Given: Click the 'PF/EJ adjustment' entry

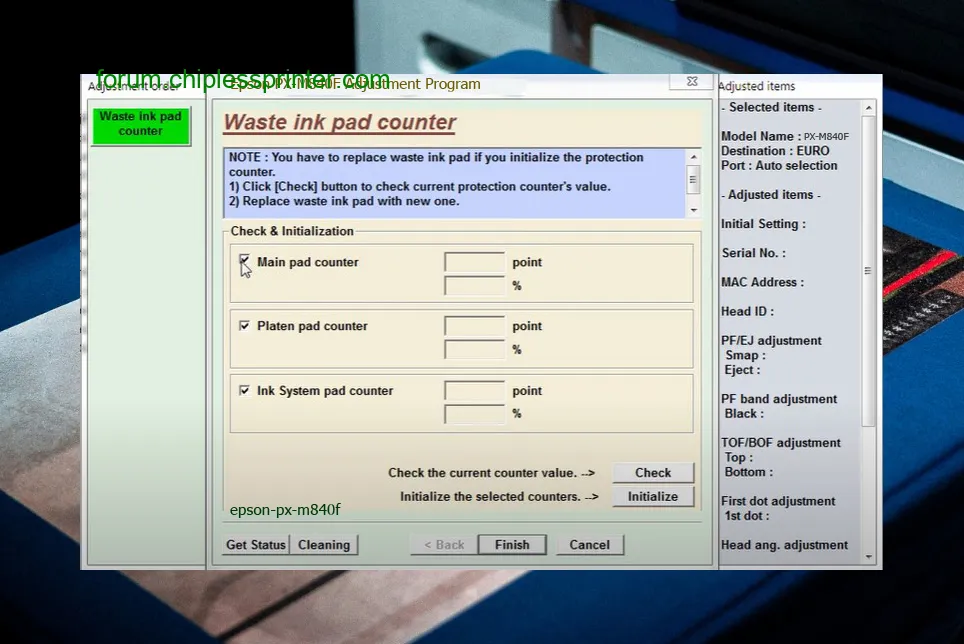Looking at the screenshot, I should 771,340.
